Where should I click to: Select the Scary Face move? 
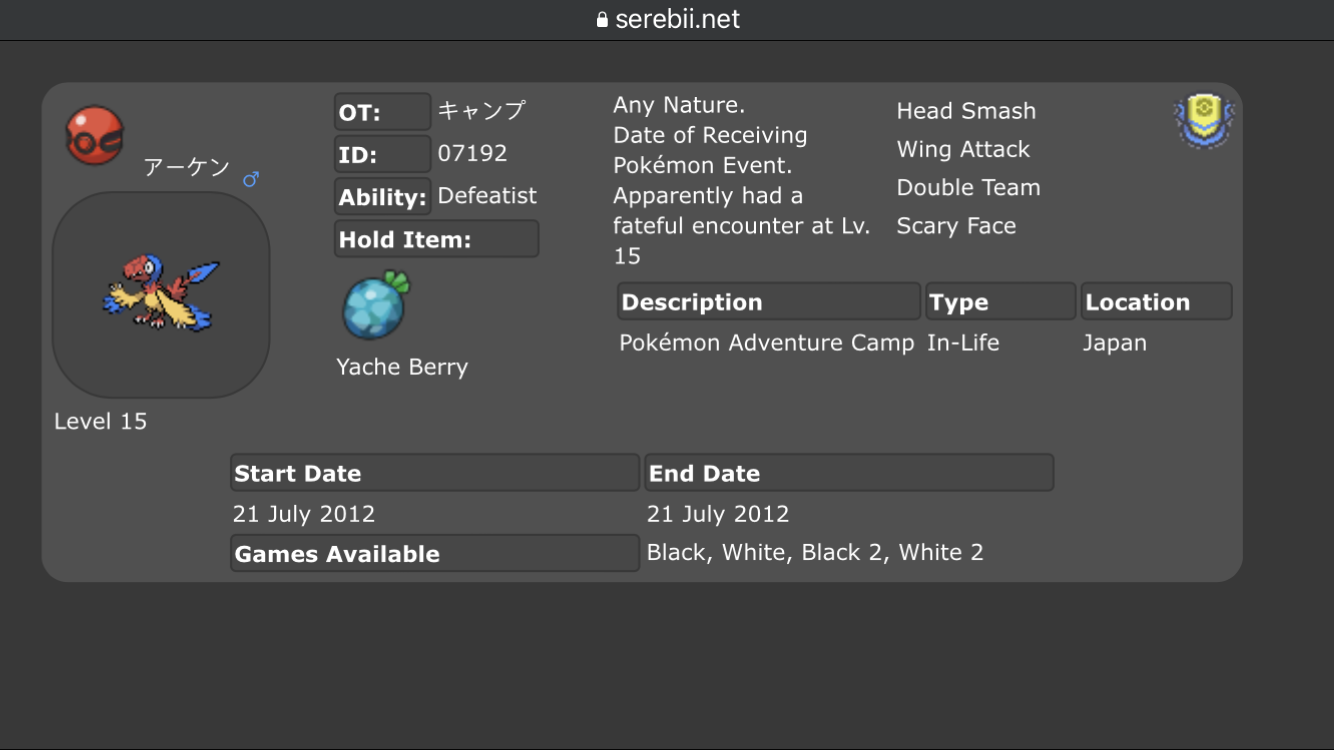coord(956,226)
